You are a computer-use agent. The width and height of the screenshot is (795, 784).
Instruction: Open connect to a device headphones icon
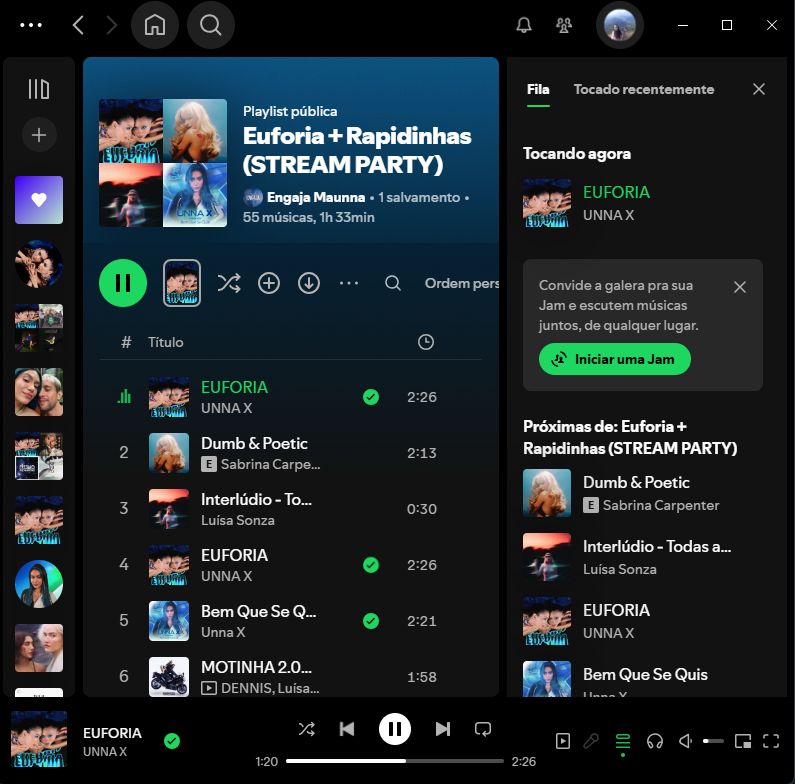point(655,741)
